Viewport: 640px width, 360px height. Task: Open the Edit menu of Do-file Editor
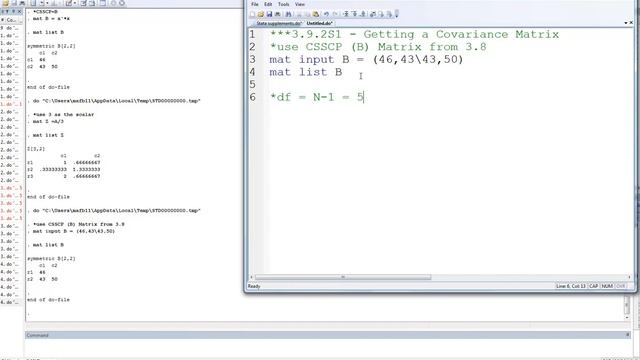point(268,4)
